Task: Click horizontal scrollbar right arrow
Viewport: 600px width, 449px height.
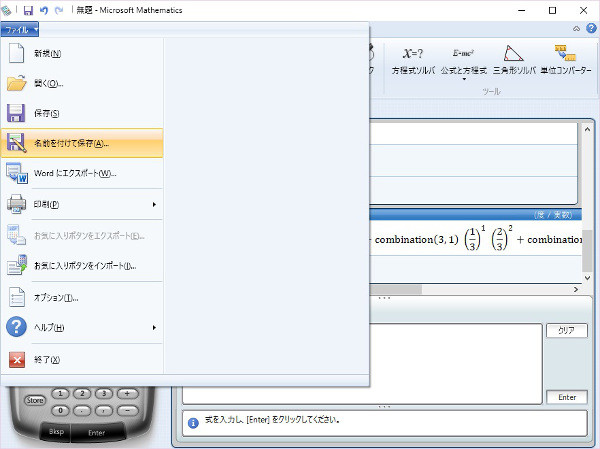Action: tap(576, 290)
